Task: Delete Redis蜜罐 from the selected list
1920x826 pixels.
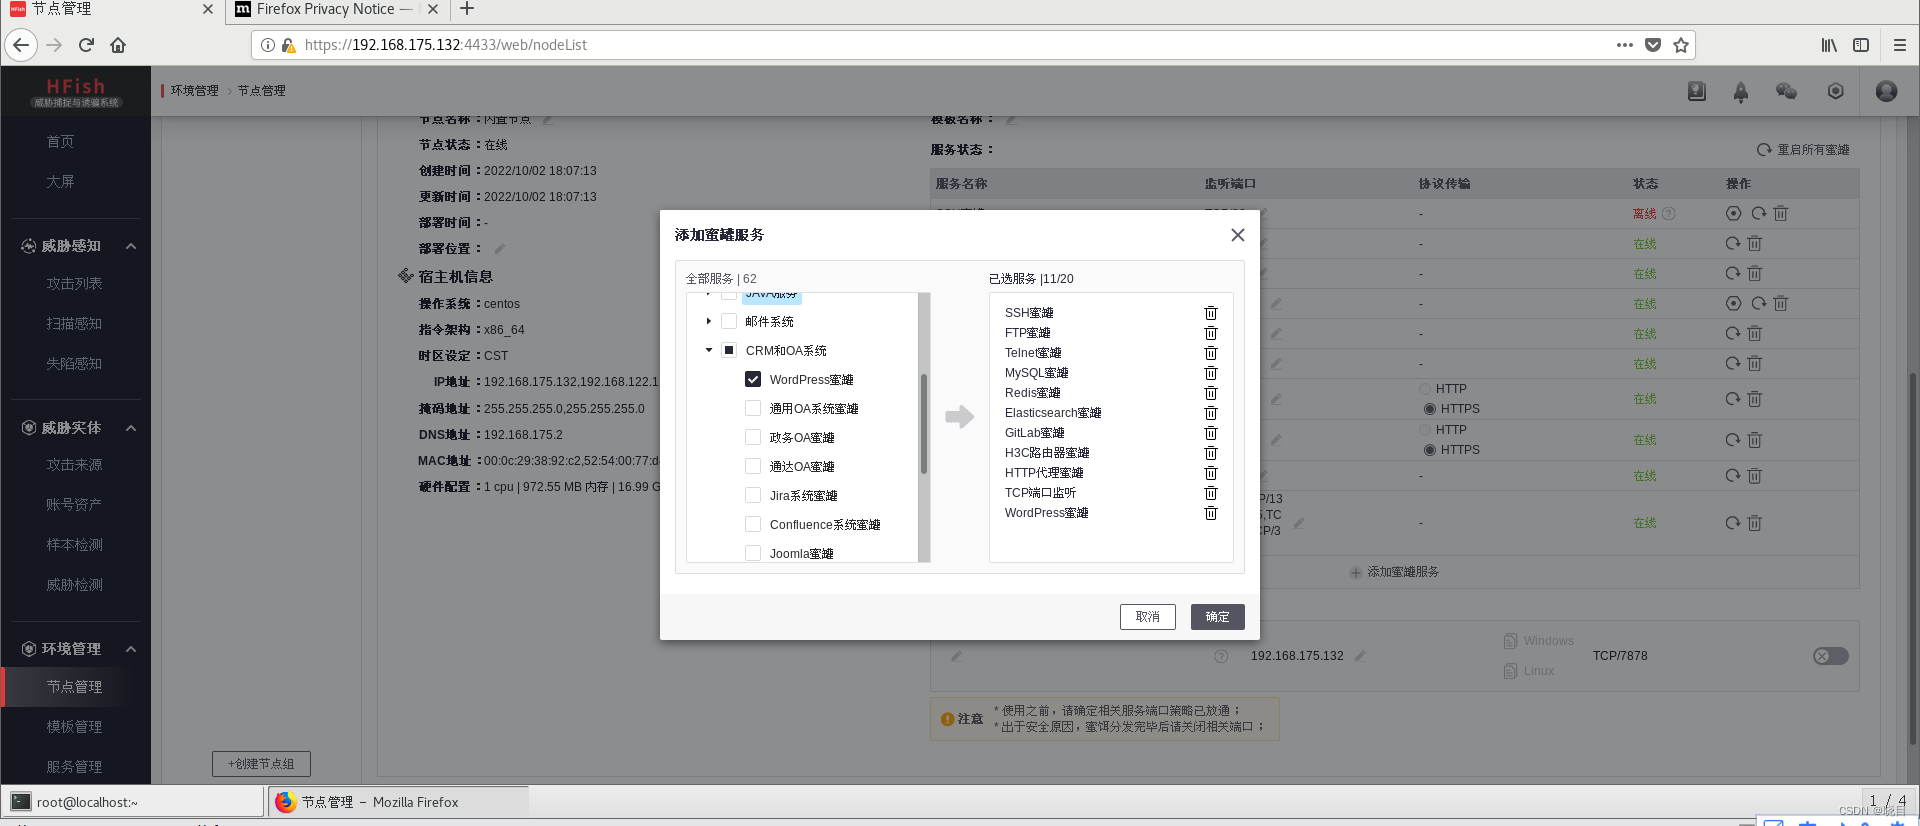Action: coord(1210,393)
